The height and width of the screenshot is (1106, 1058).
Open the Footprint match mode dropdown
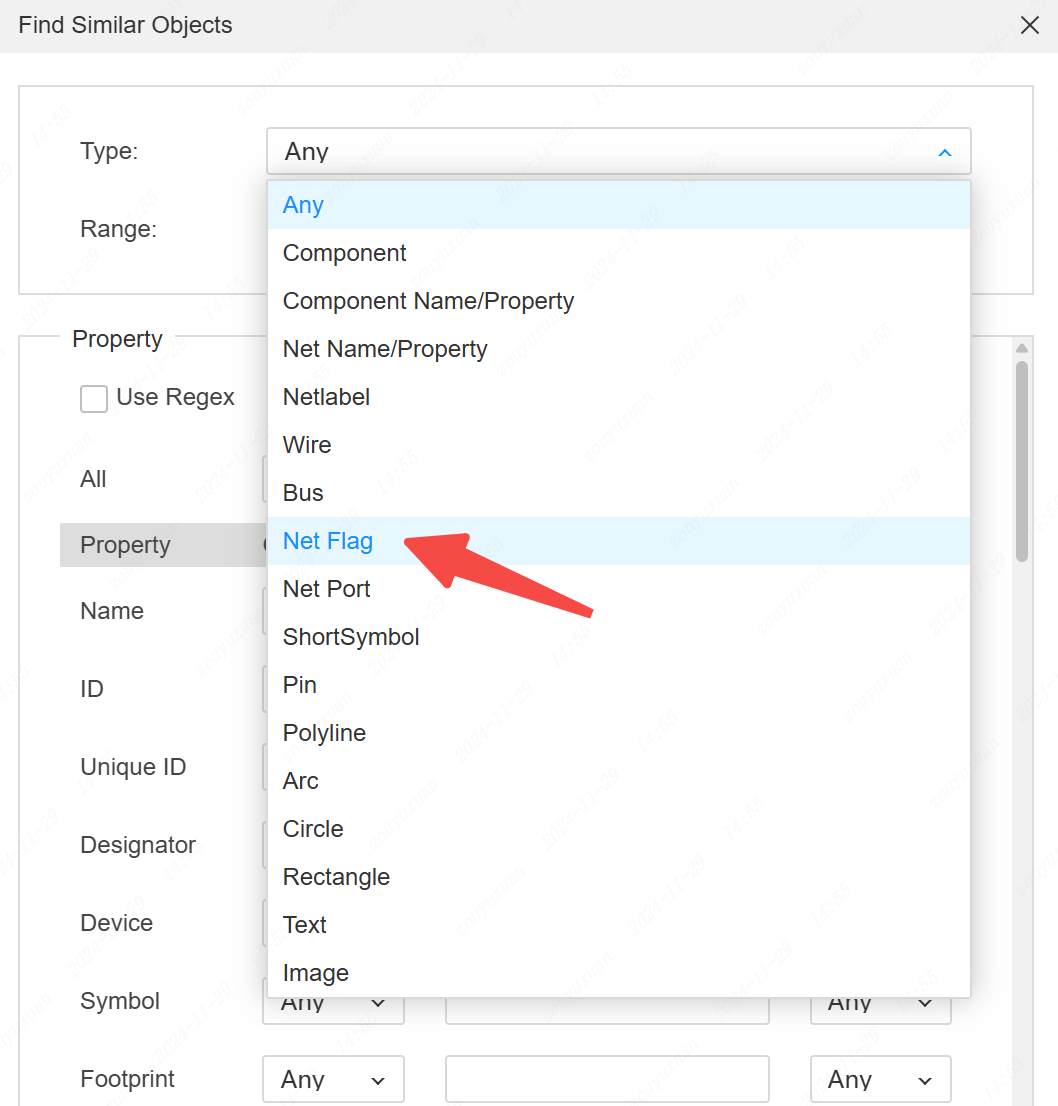coord(333,1080)
